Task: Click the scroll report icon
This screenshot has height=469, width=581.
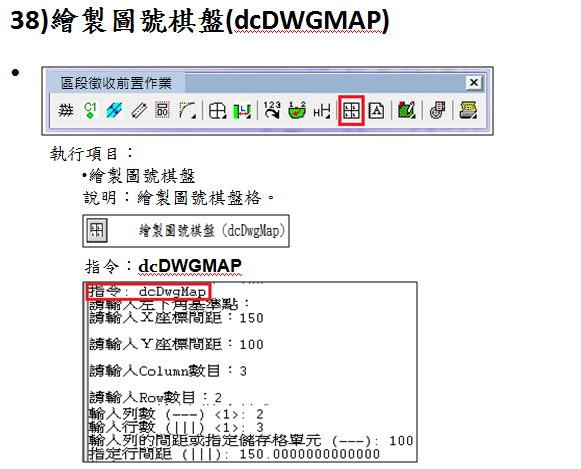Action: click(437, 110)
